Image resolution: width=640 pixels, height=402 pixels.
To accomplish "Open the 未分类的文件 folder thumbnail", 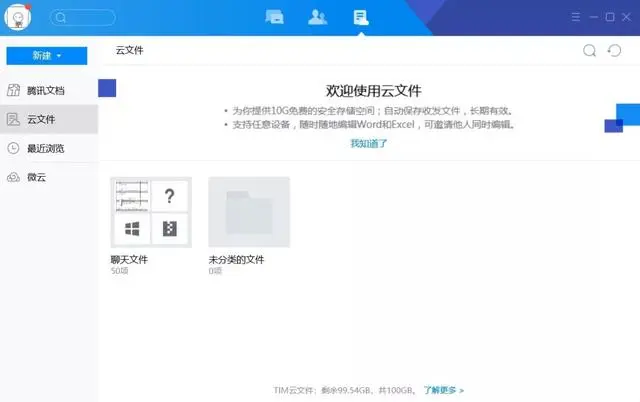I will pyautogui.click(x=249, y=212).
